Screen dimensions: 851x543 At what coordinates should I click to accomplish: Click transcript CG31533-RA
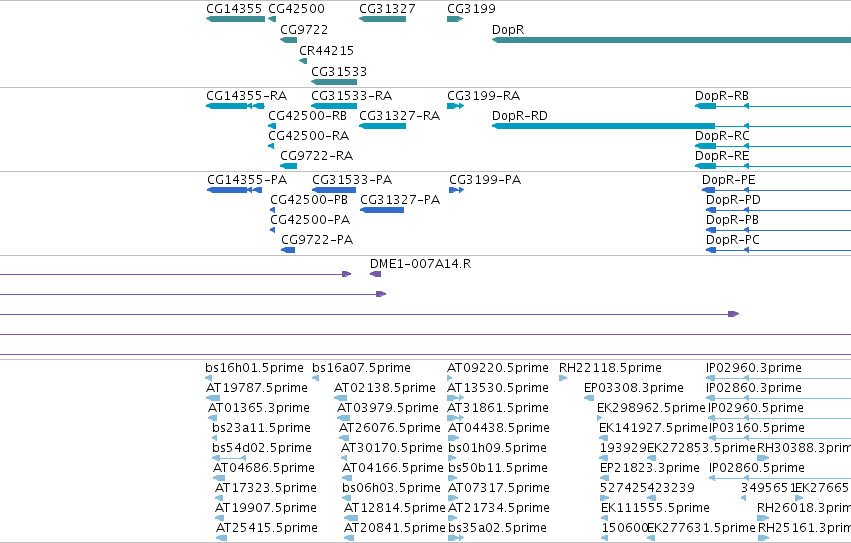(334, 106)
